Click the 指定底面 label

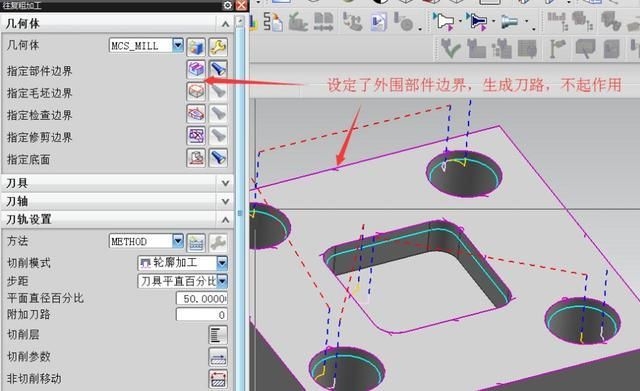tap(29, 160)
